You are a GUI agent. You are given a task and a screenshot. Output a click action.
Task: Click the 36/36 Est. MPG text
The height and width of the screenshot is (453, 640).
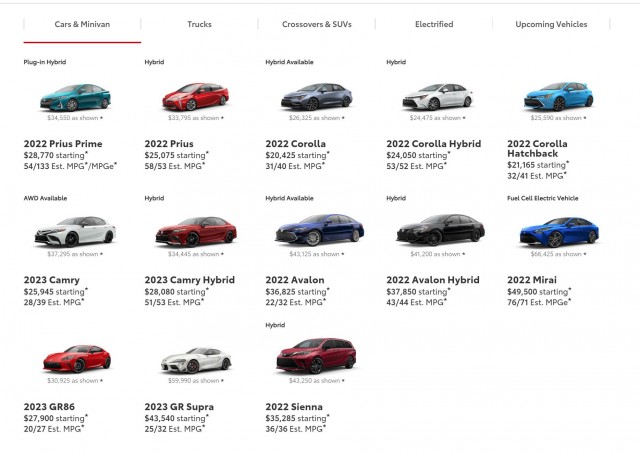295,429
